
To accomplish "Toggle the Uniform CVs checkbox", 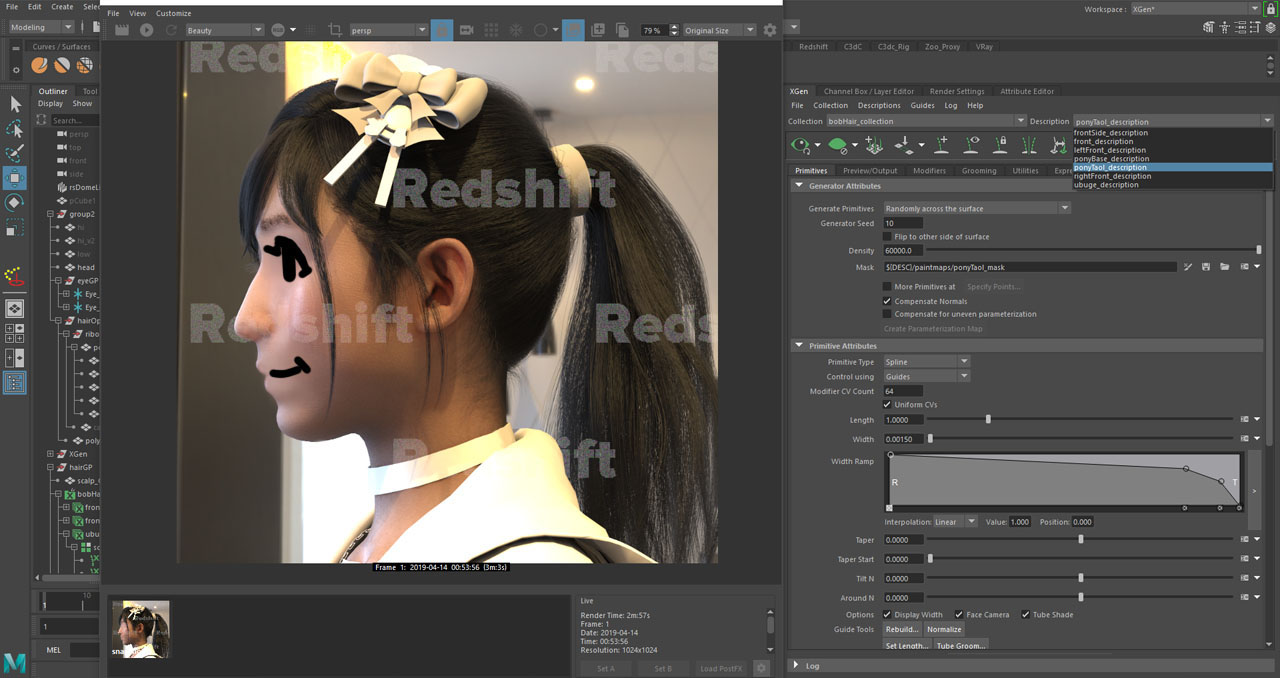I will 888,405.
